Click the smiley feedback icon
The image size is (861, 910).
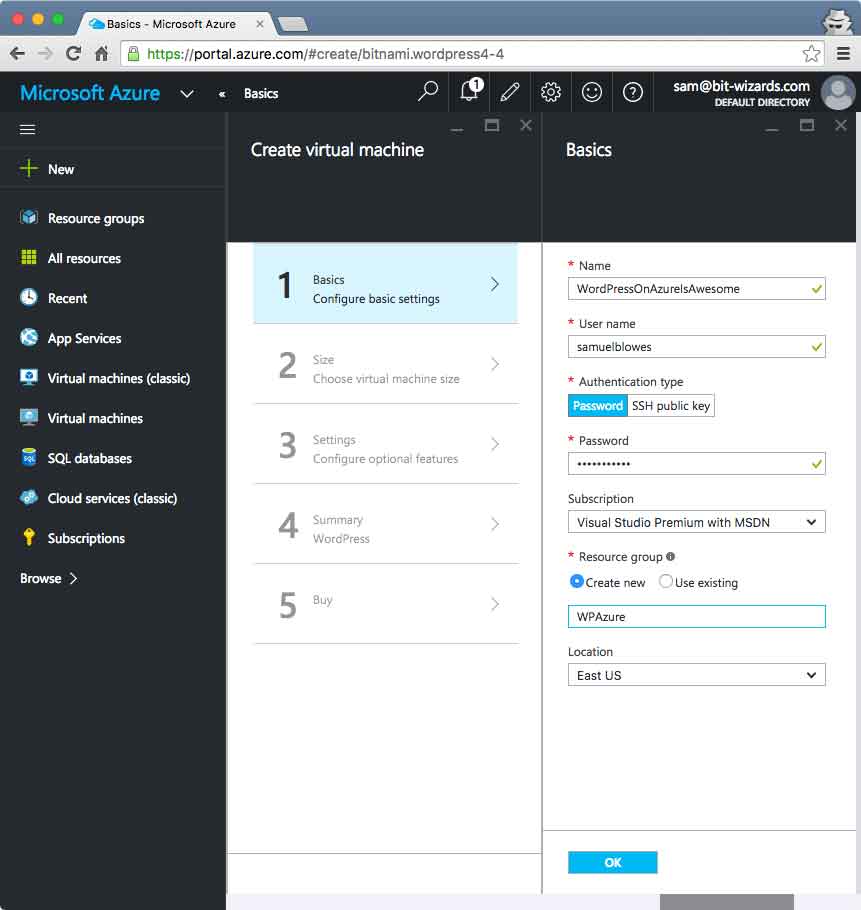tap(592, 92)
